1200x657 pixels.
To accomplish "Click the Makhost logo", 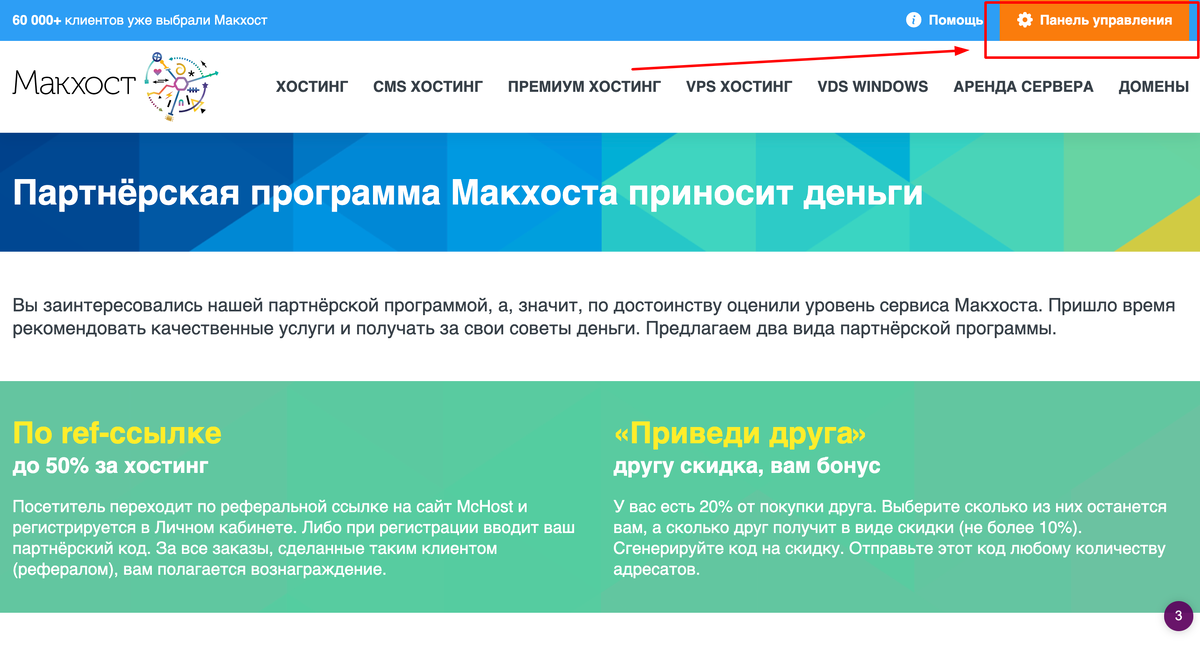I will click(x=116, y=86).
